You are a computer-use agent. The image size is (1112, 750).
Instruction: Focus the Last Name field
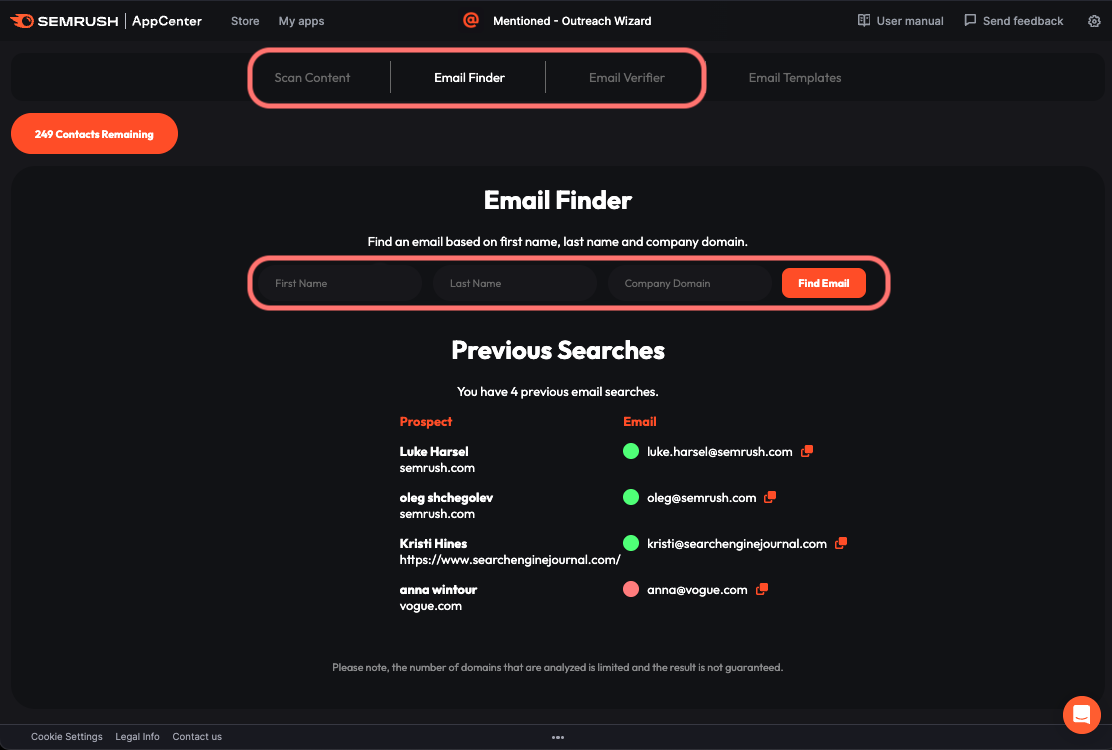[515, 283]
